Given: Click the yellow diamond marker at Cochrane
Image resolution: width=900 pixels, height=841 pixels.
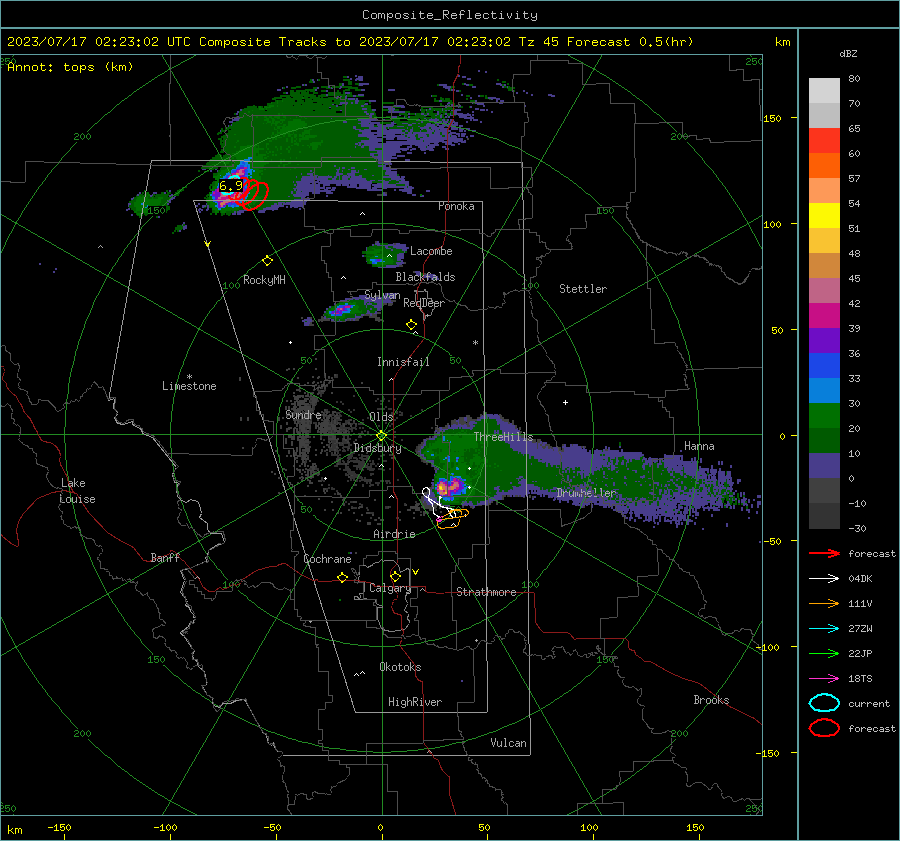Looking at the screenshot, I should click(x=342, y=577).
